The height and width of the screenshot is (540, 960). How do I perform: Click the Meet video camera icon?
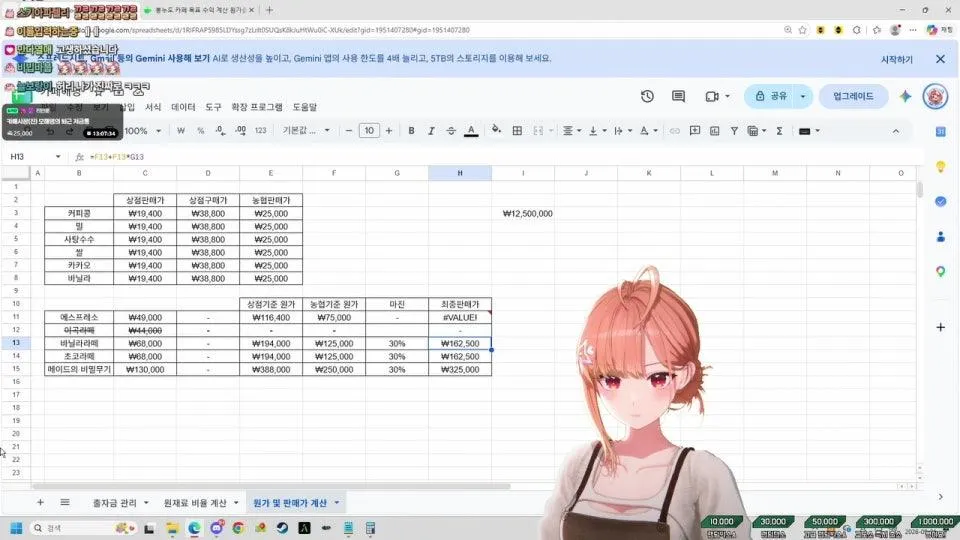[x=712, y=96]
